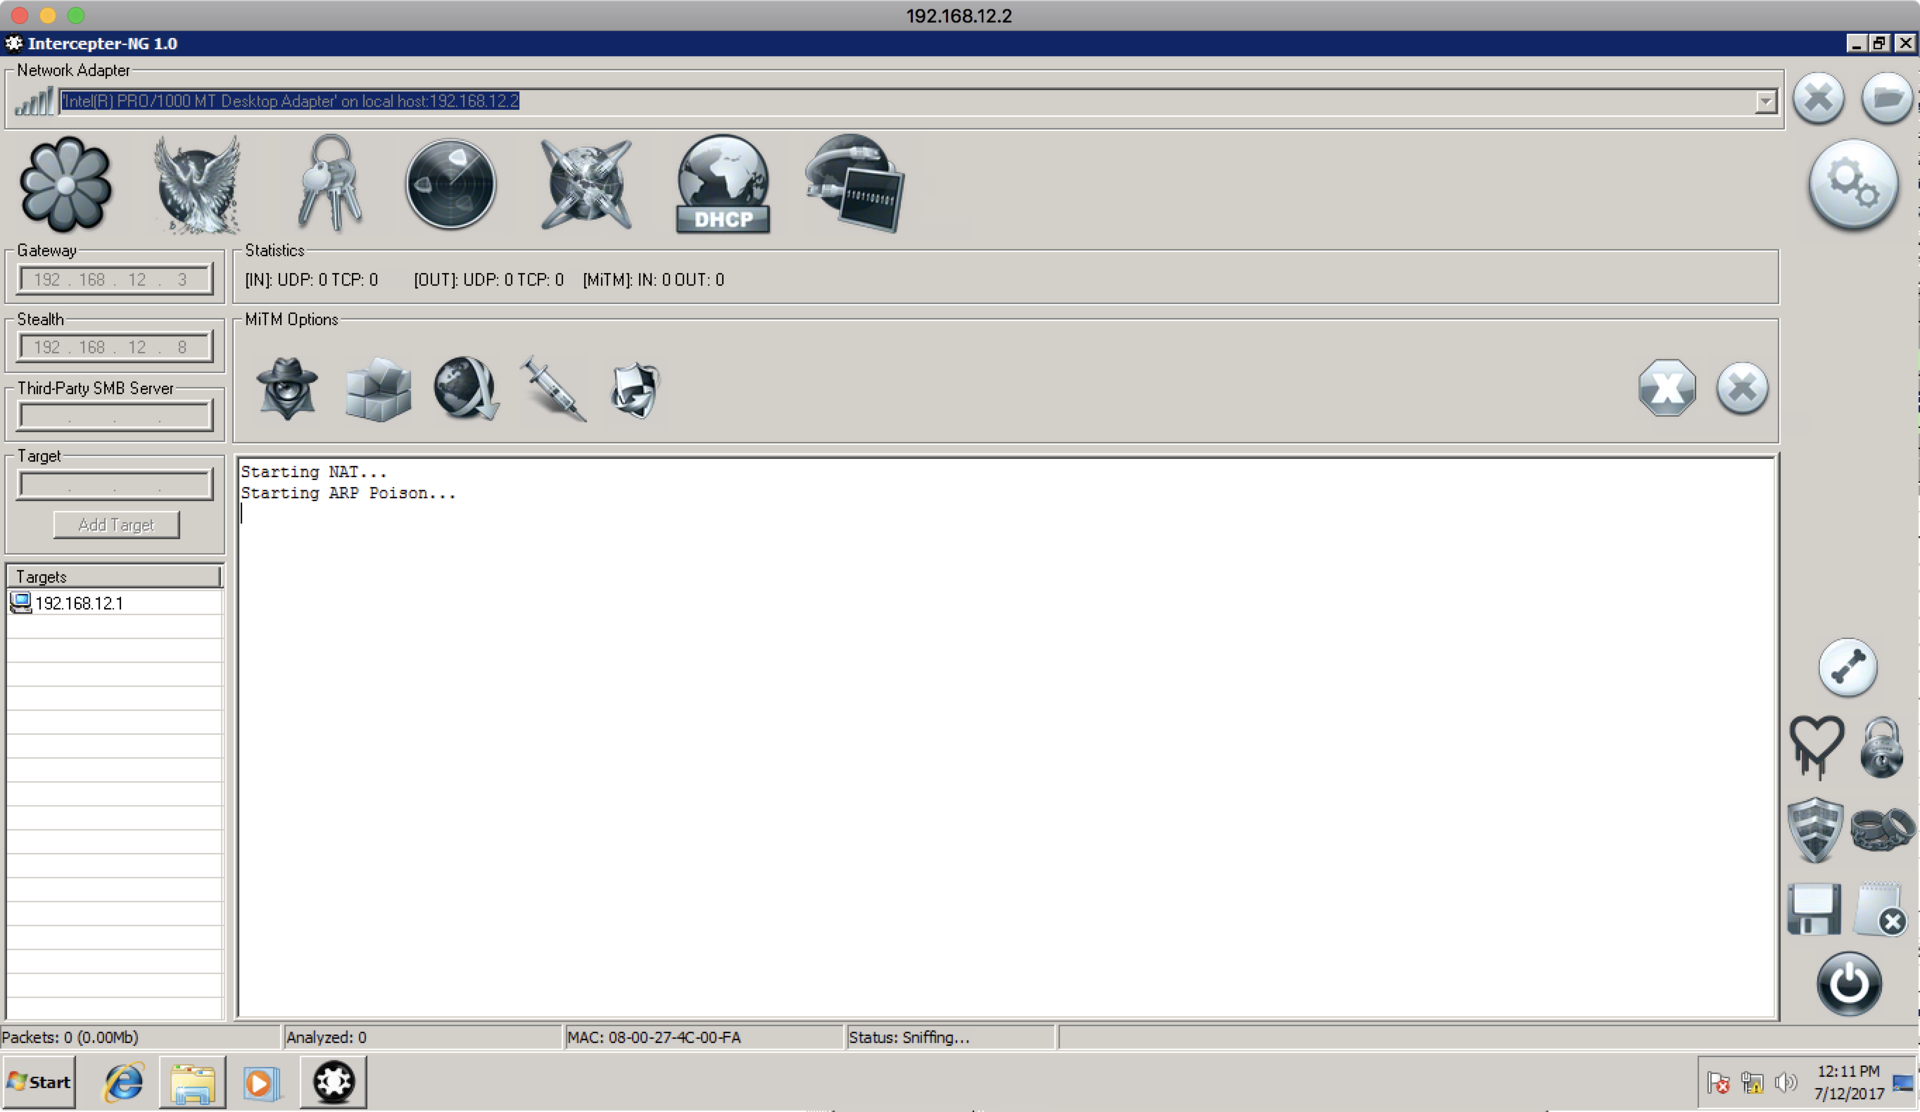Click the cubes MiTM option icon
This screenshot has width=1920, height=1112.
point(378,389)
